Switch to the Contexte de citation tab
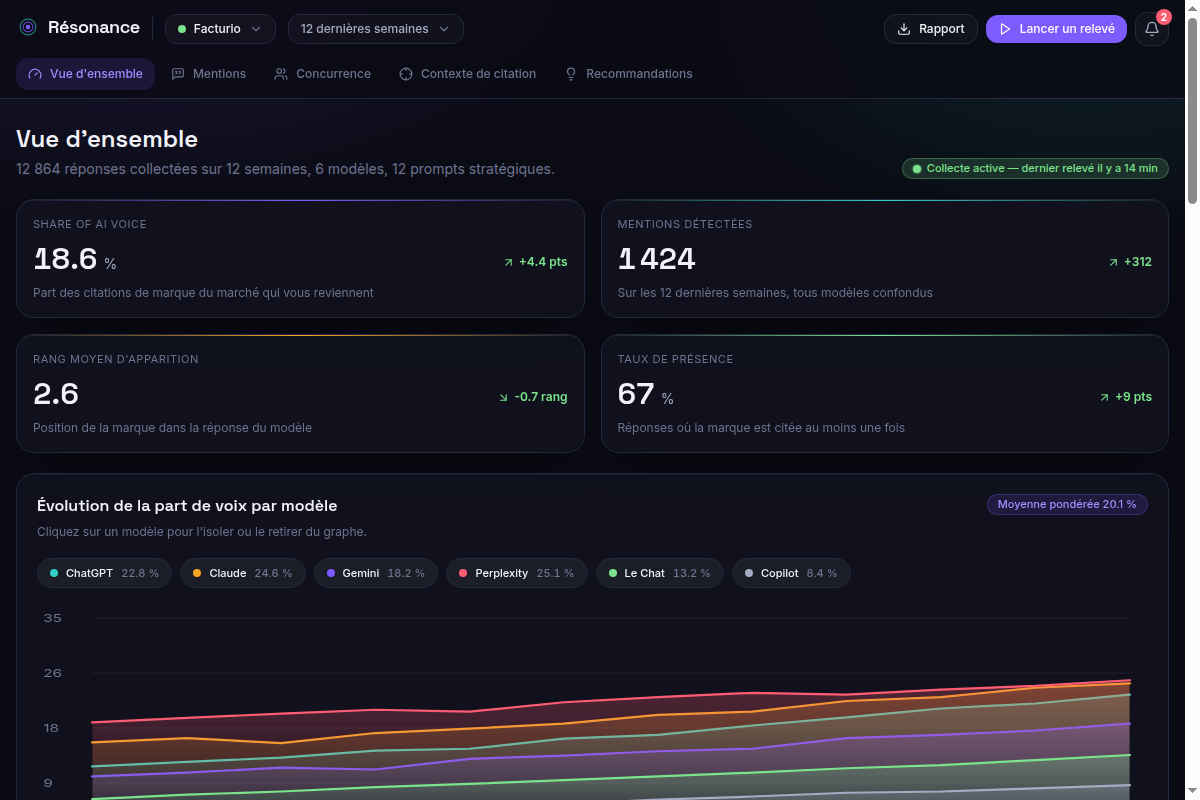1200x800 pixels. pos(467,74)
